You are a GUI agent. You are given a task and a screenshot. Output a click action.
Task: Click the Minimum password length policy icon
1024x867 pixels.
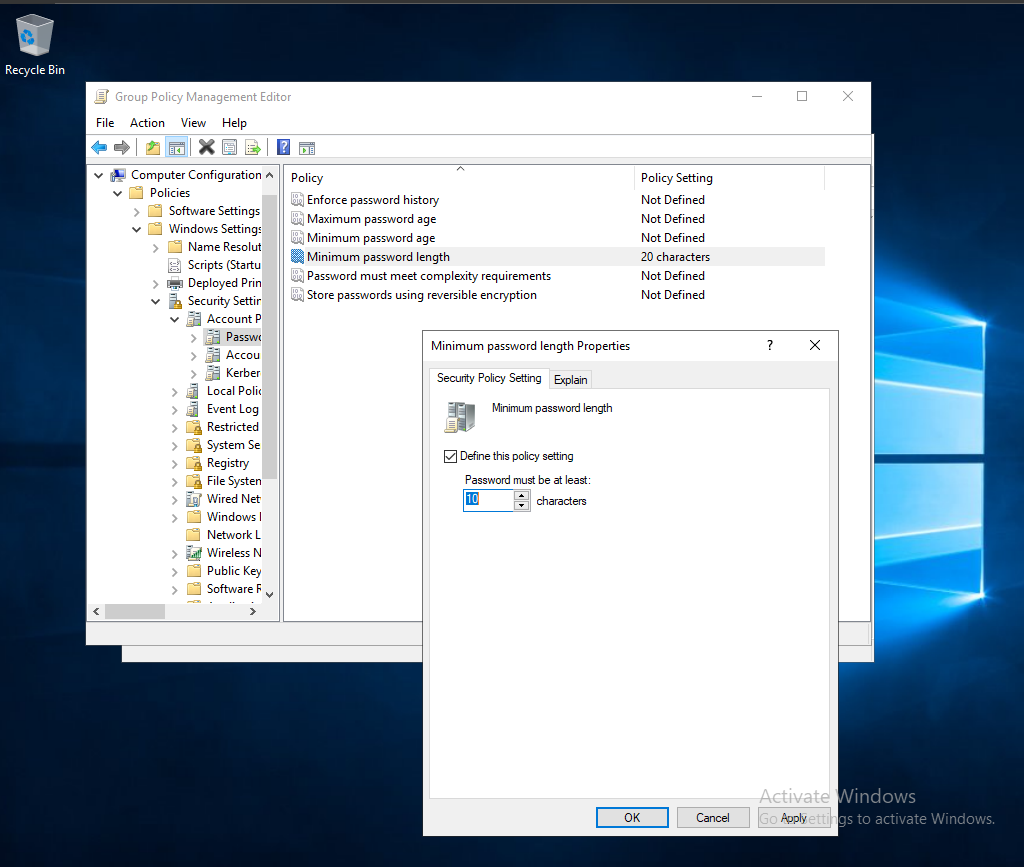tap(297, 257)
